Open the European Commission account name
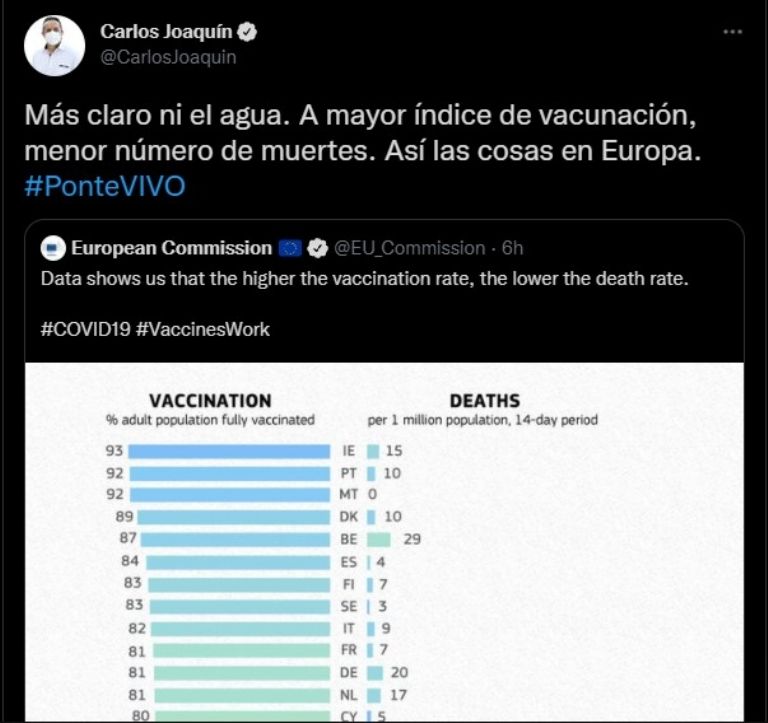 tap(171, 248)
